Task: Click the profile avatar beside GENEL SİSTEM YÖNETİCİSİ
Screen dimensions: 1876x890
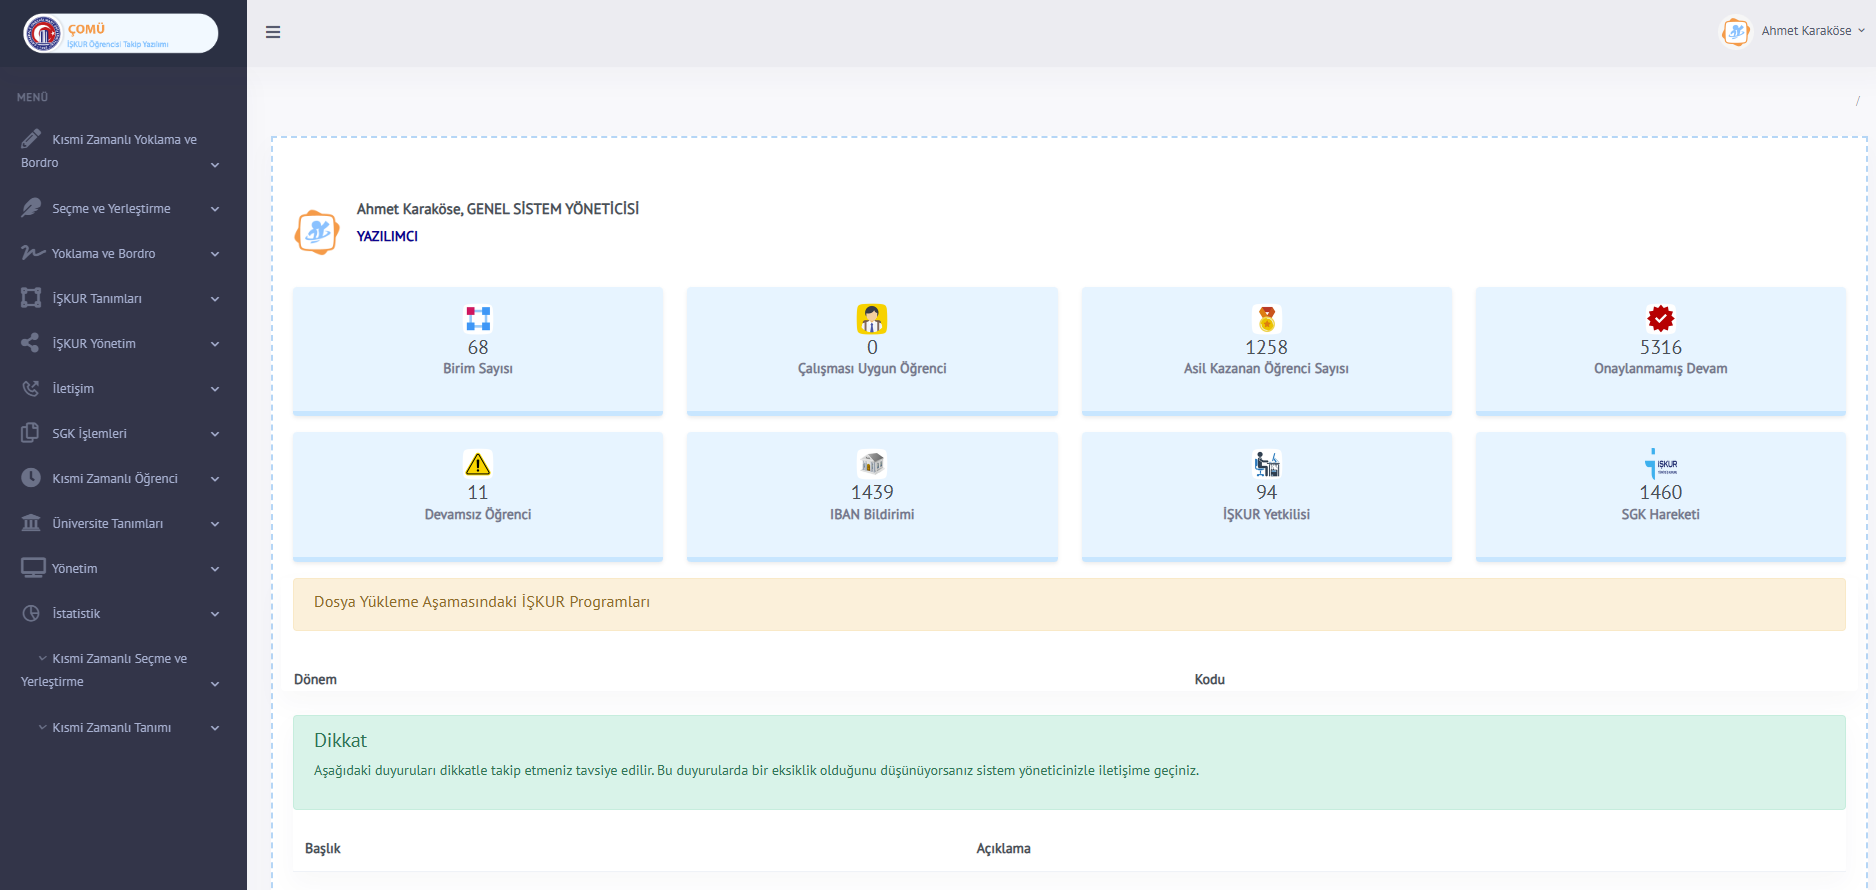Action: coord(317,232)
